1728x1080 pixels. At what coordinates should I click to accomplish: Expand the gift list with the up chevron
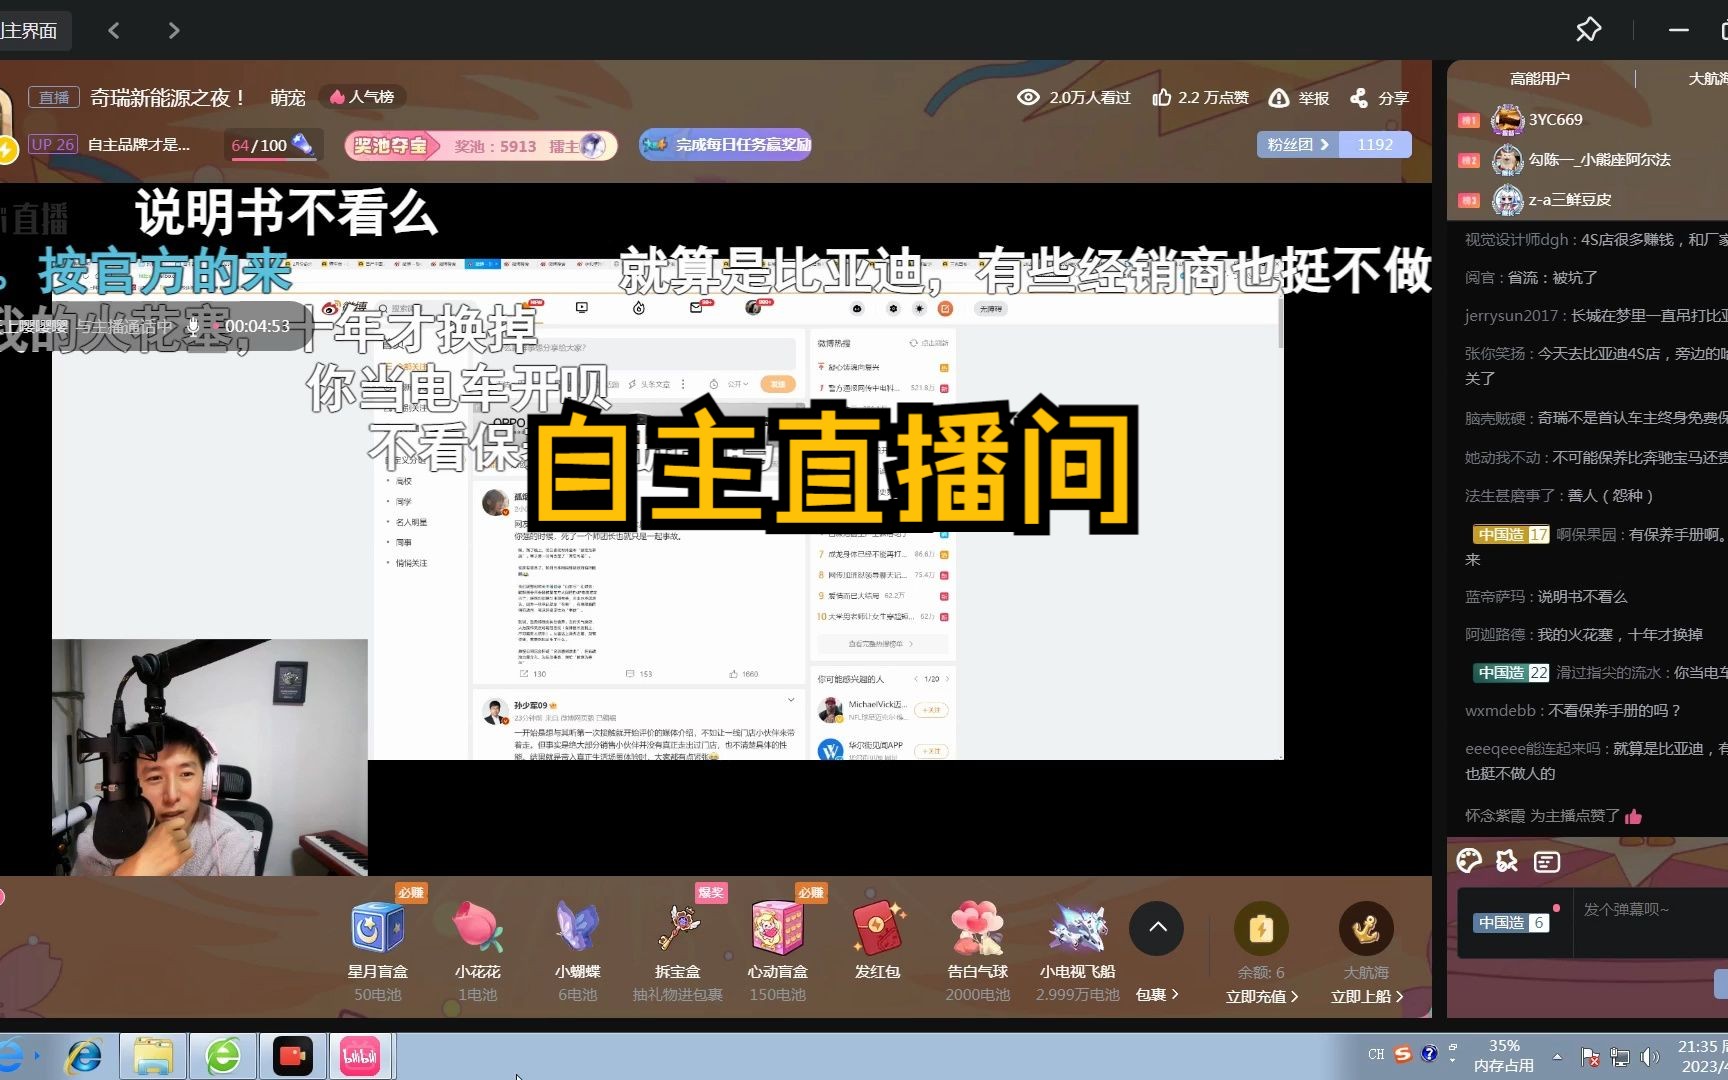coord(1157,928)
